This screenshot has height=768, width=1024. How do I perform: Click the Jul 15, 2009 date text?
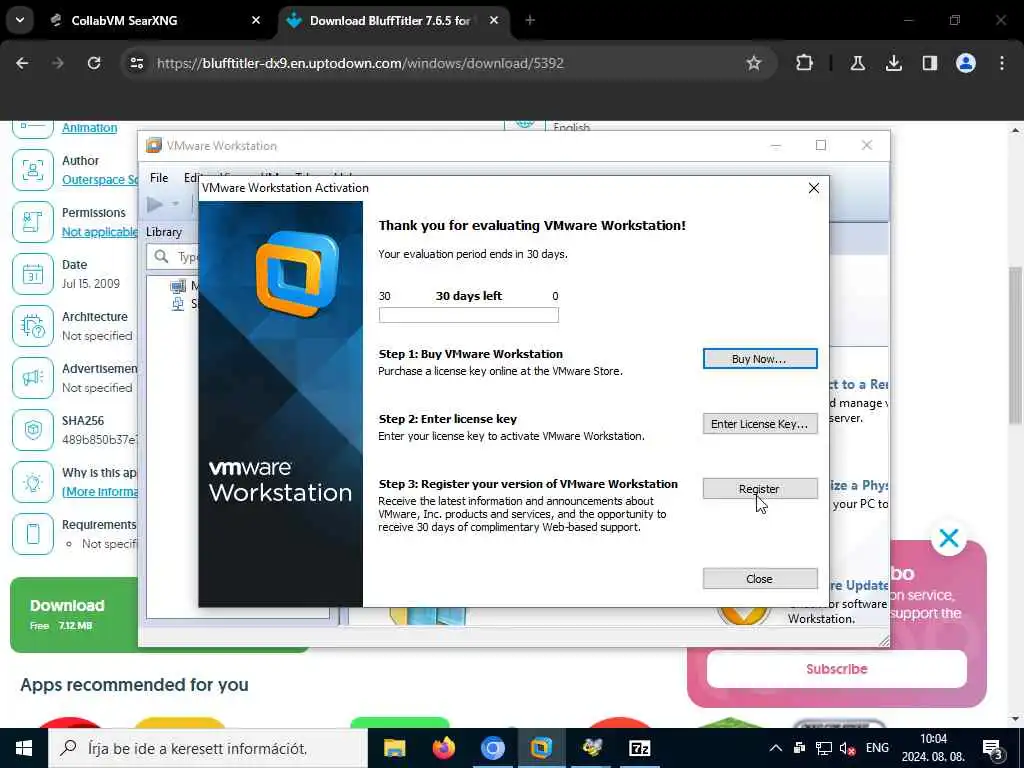tap(91, 283)
